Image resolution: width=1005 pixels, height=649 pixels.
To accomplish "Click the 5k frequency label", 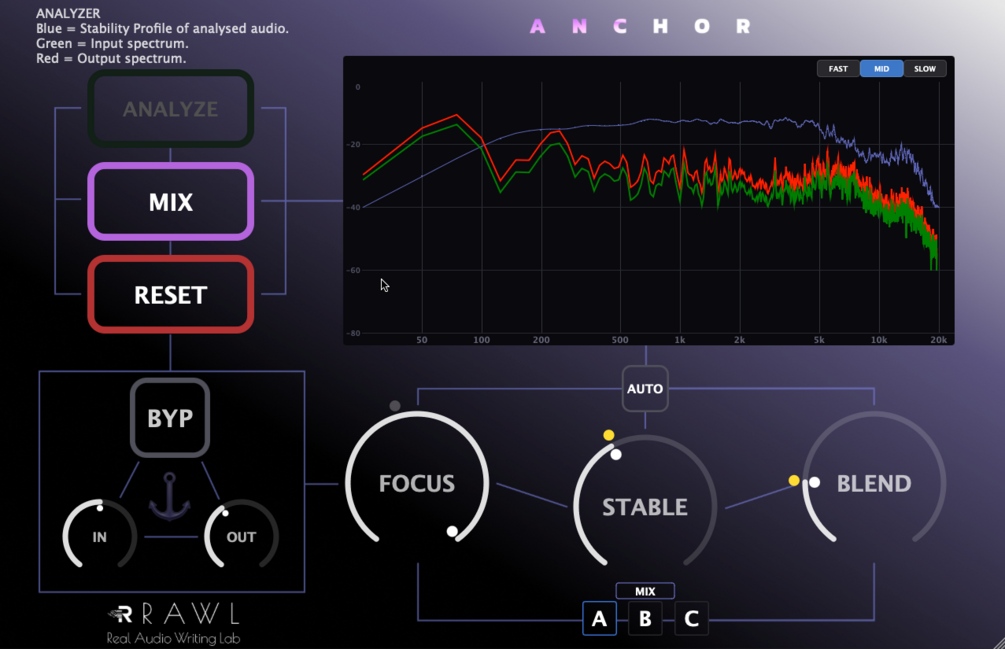I will point(819,340).
